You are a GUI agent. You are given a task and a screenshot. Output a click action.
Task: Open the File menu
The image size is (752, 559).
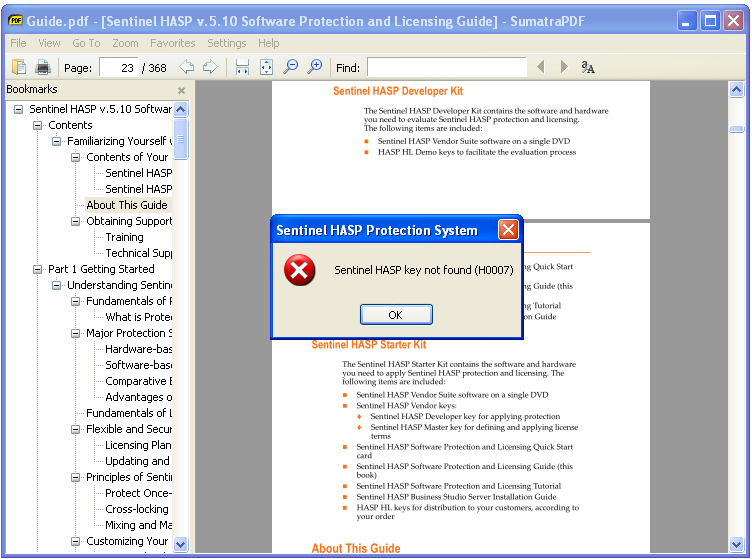click(18, 43)
